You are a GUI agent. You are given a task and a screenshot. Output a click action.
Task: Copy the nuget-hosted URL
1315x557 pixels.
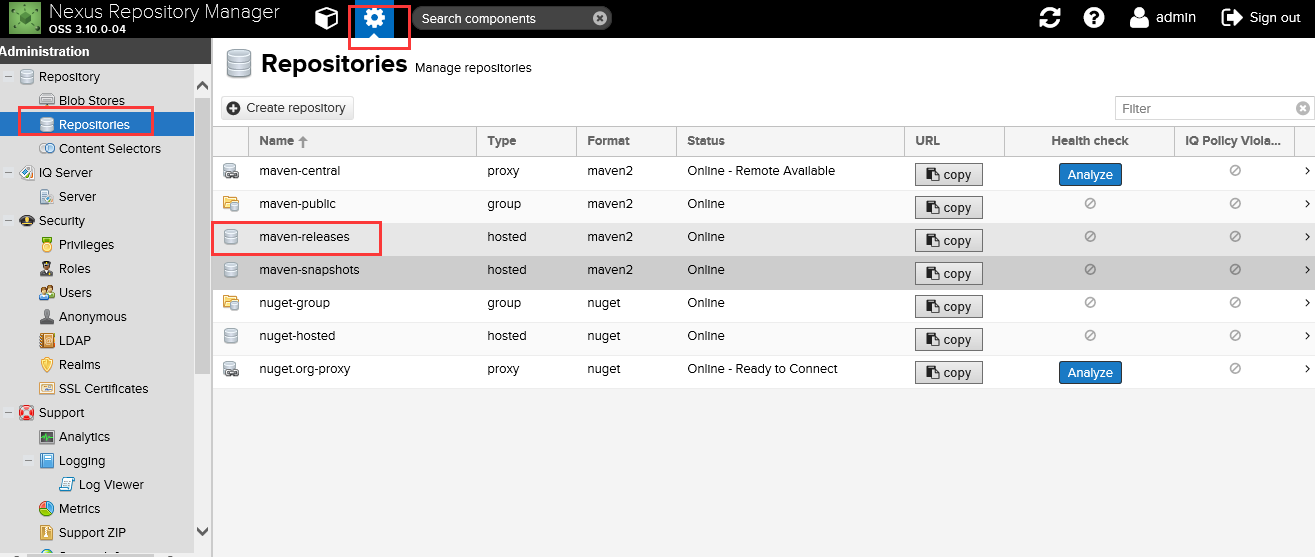949,340
